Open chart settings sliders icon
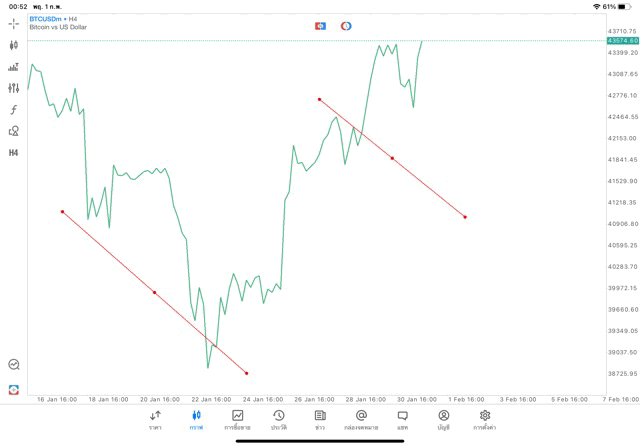The height and width of the screenshot is (447, 640). tap(14, 88)
